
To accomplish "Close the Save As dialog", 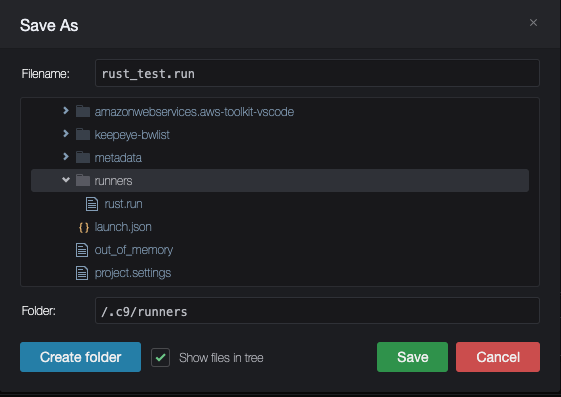I will click(x=533, y=23).
